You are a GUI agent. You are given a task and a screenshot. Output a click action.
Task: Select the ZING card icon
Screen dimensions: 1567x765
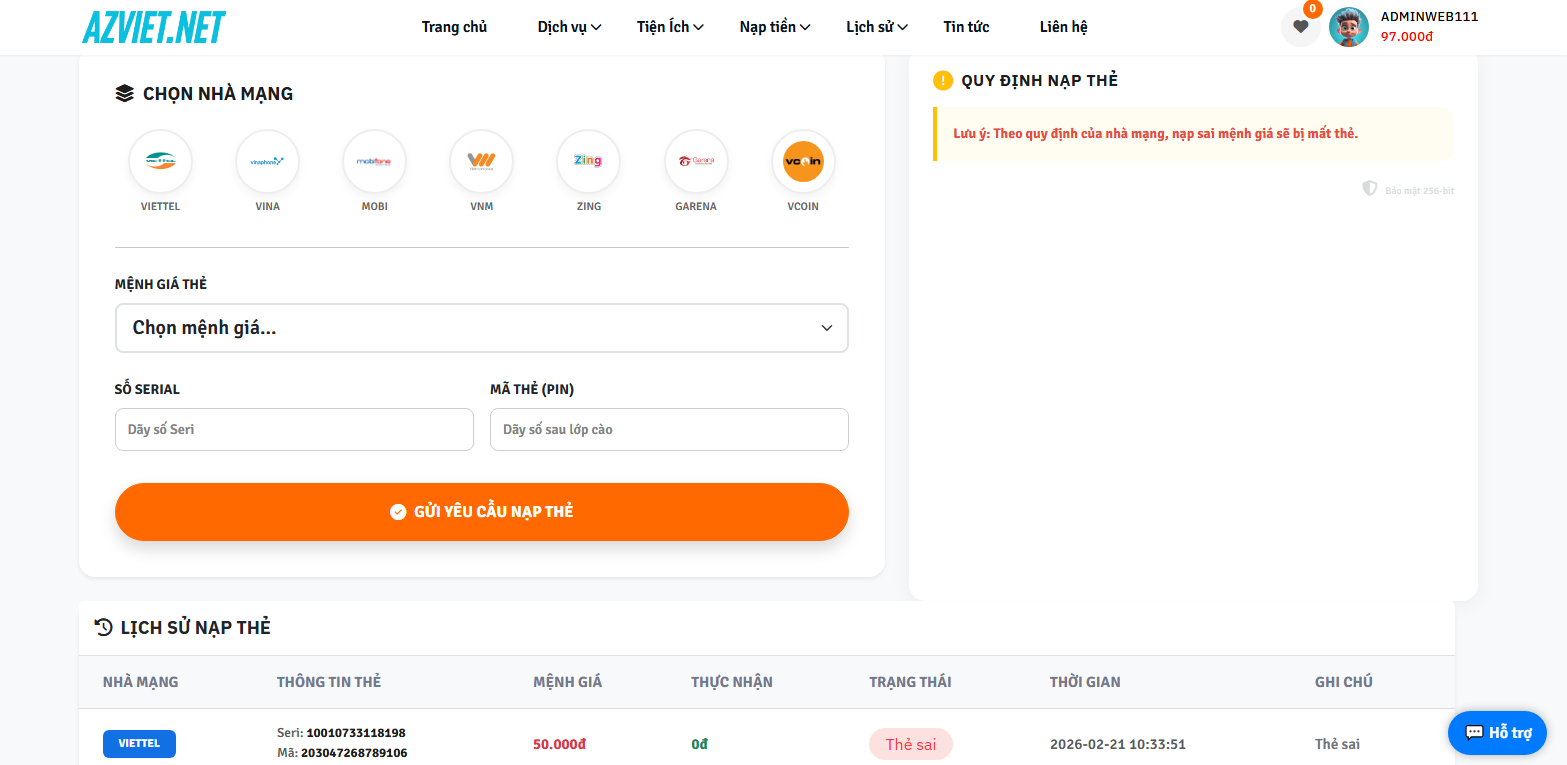point(588,161)
